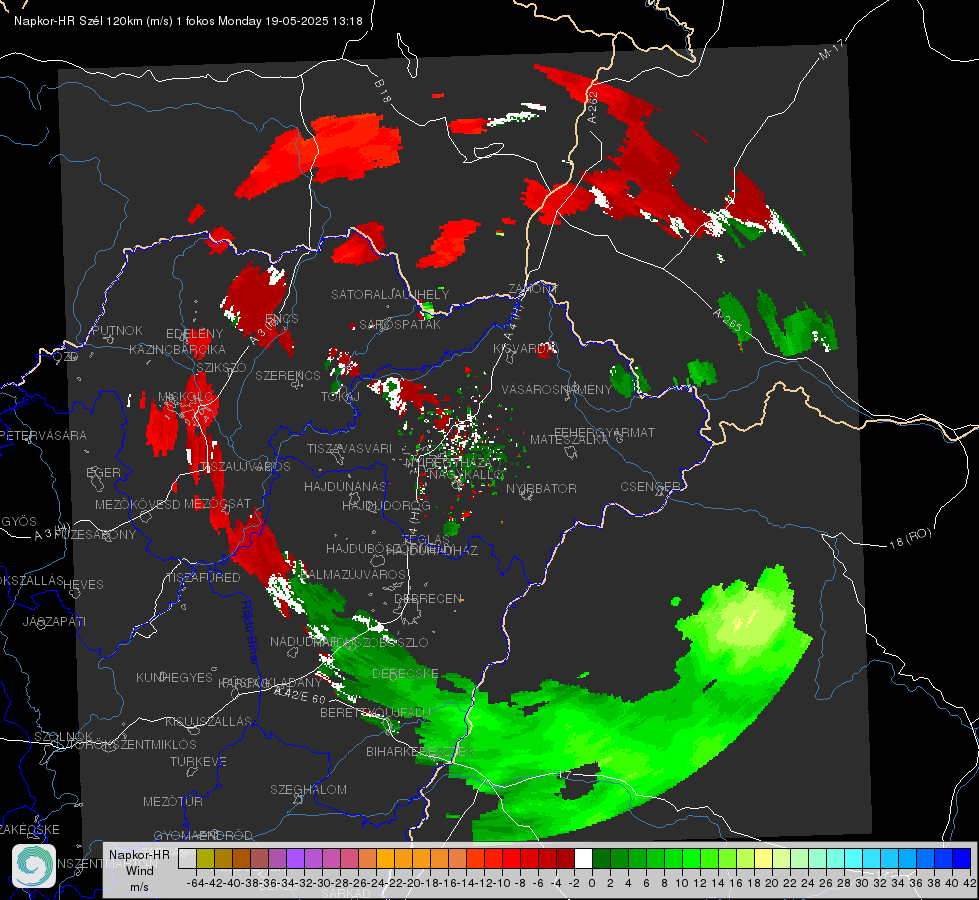
Task: Pick the dark red -4 to -2 swatch
Action: pyautogui.click(x=566, y=858)
